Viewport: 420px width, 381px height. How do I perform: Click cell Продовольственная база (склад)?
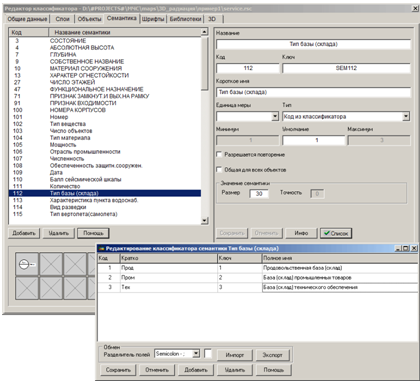pyautogui.click(x=340, y=268)
